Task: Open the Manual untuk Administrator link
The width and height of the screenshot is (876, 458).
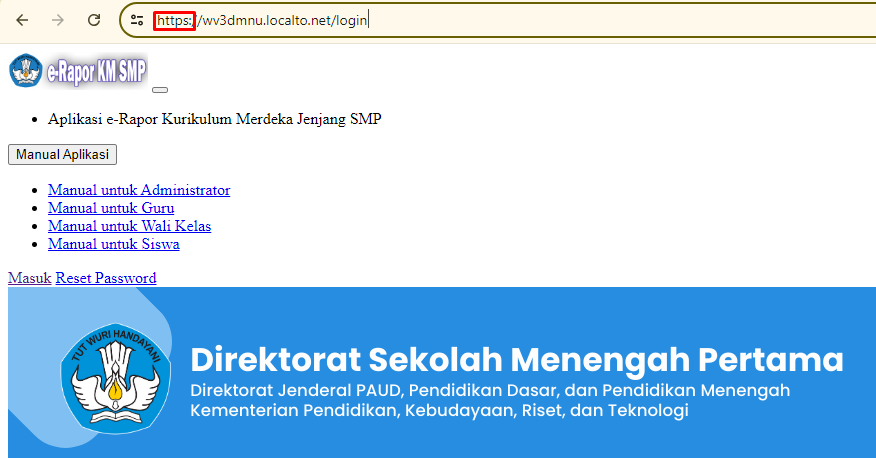Action: point(139,190)
